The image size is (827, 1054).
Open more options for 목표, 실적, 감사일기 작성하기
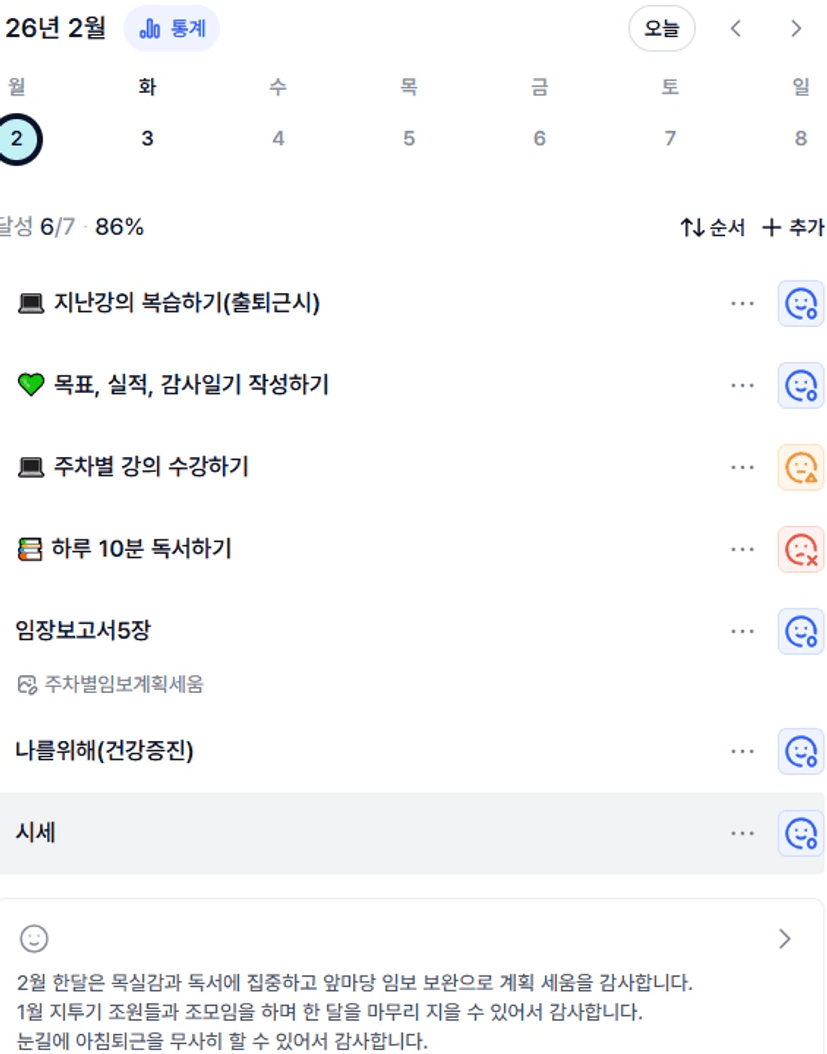[x=742, y=385]
